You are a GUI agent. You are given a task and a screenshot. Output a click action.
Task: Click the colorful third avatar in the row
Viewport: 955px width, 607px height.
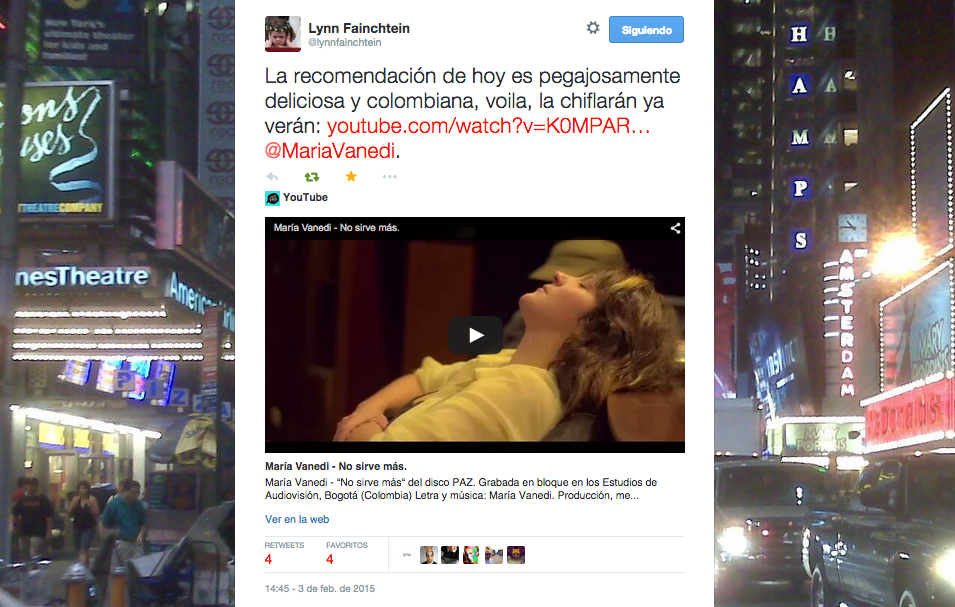(472, 555)
